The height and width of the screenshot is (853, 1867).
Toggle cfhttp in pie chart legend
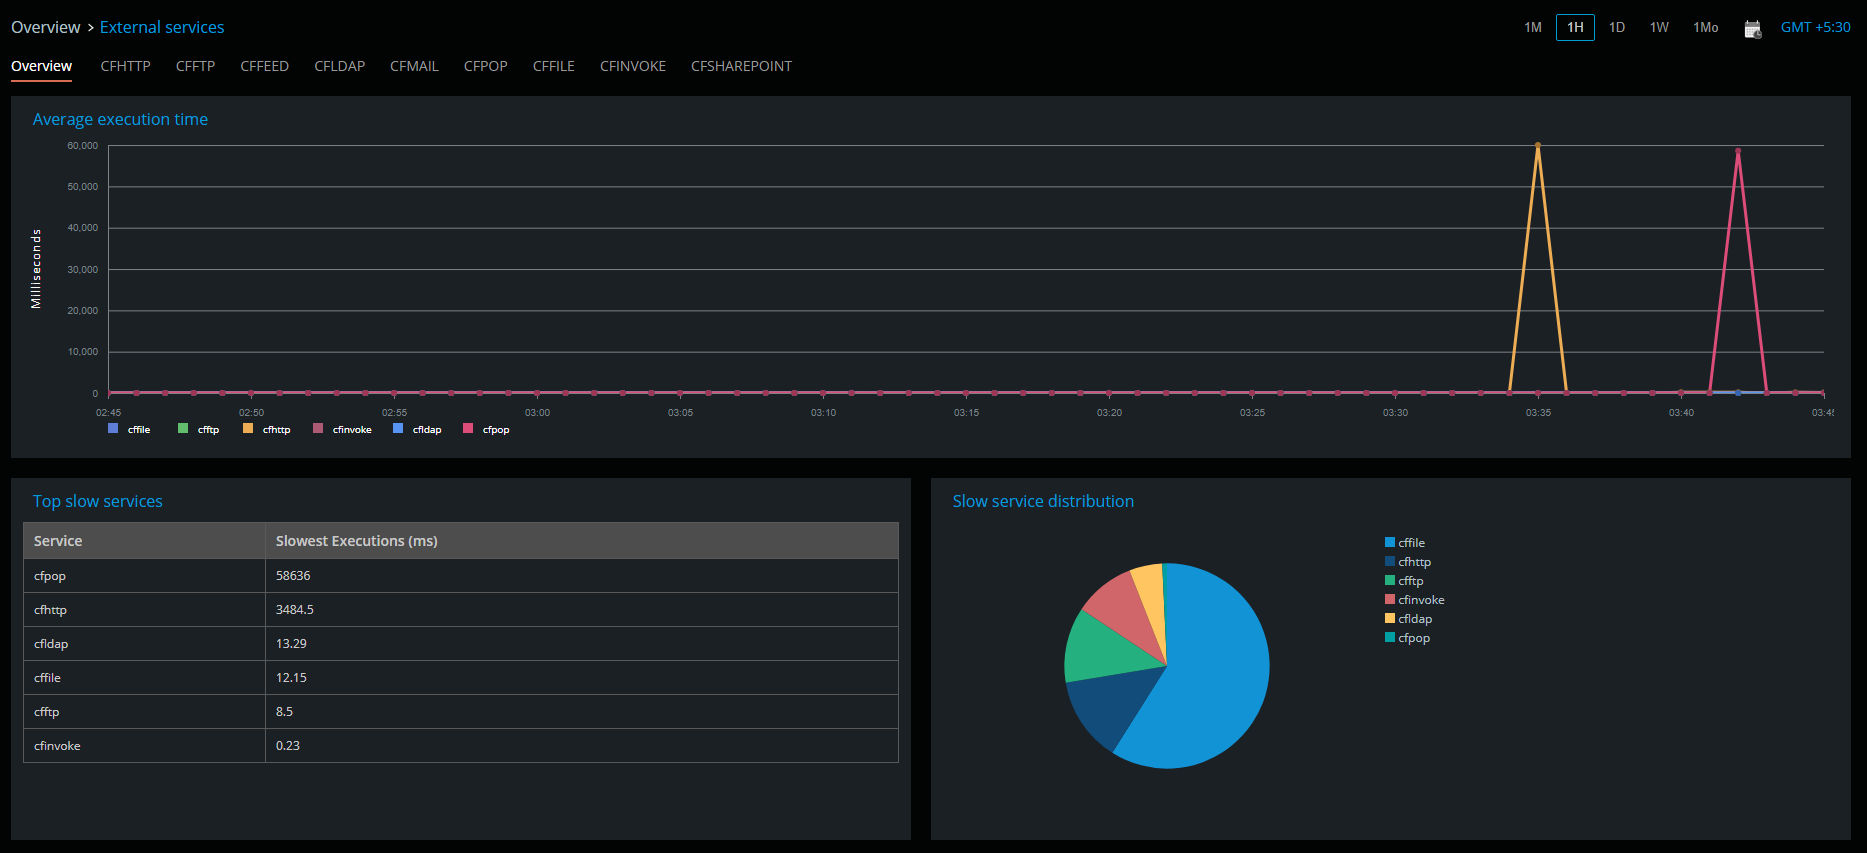coord(1408,562)
